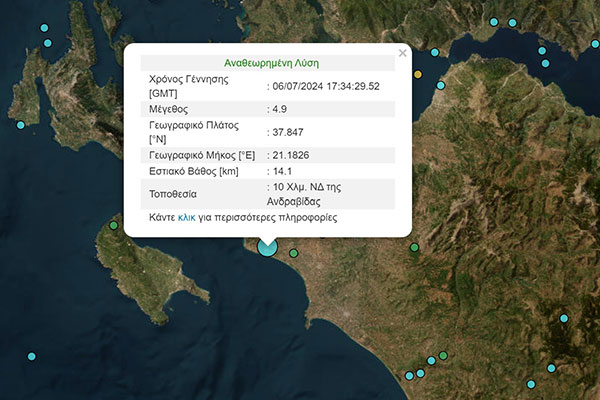Viewport: 600px width, 400px height.
Task: Click the green marker right of the popup's bottom corner
Action: point(414,246)
